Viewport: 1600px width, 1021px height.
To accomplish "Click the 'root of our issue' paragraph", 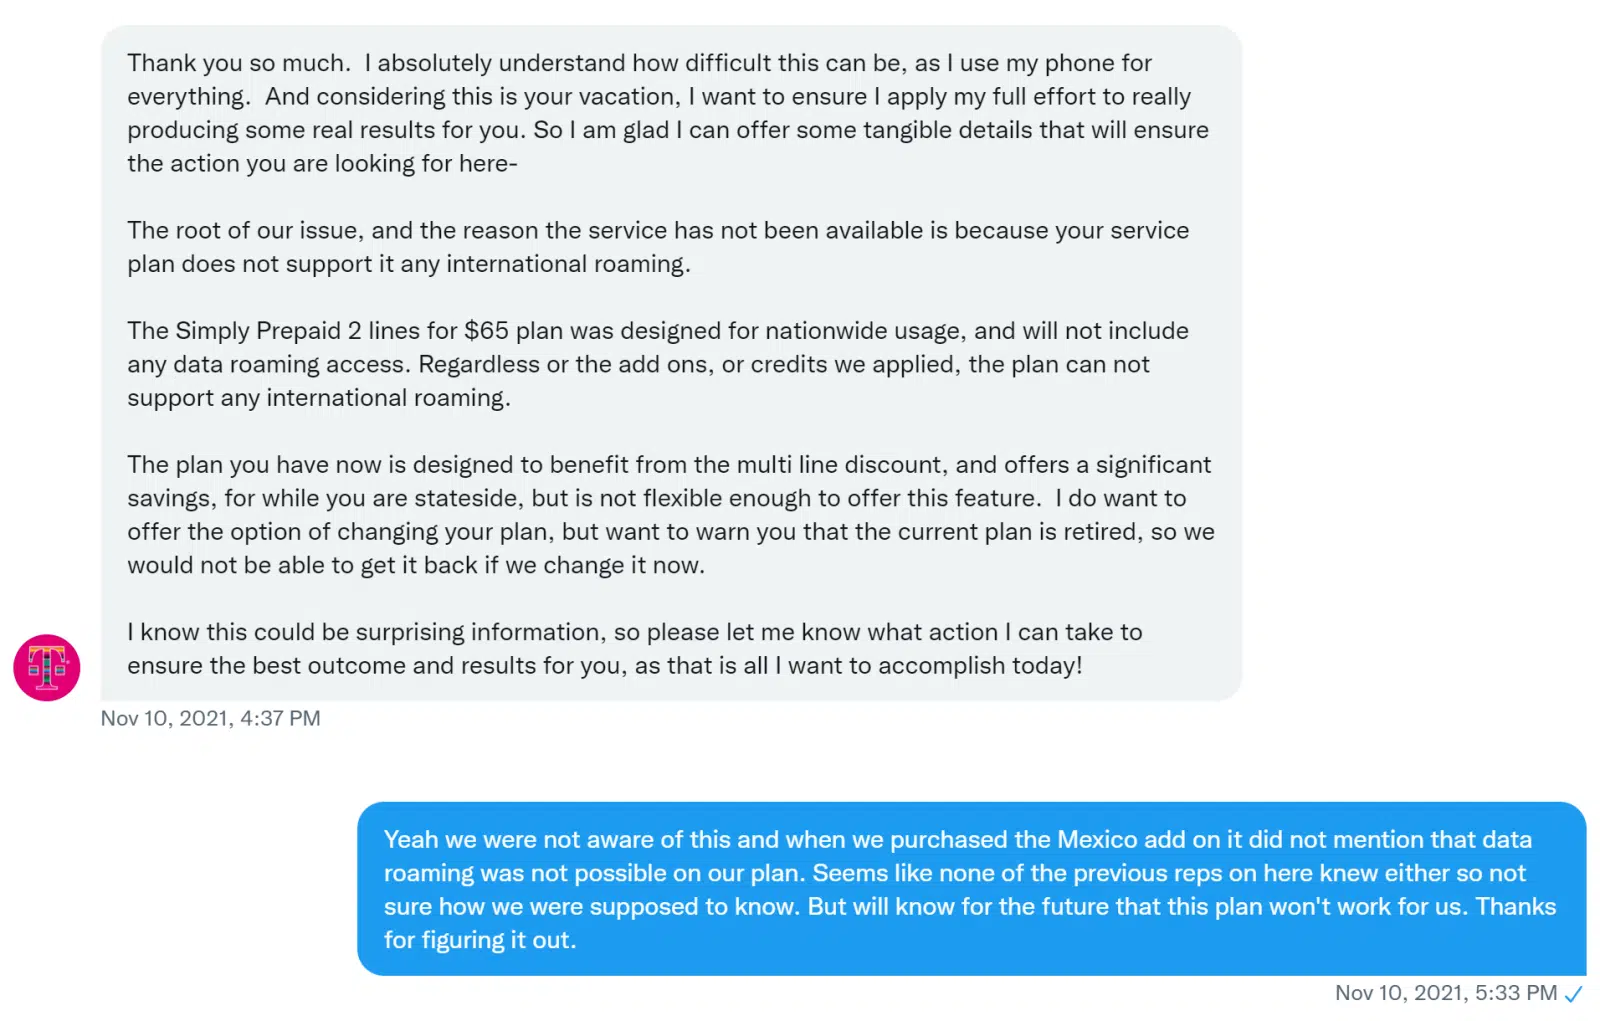I will pyautogui.click(x=658, y=247).
